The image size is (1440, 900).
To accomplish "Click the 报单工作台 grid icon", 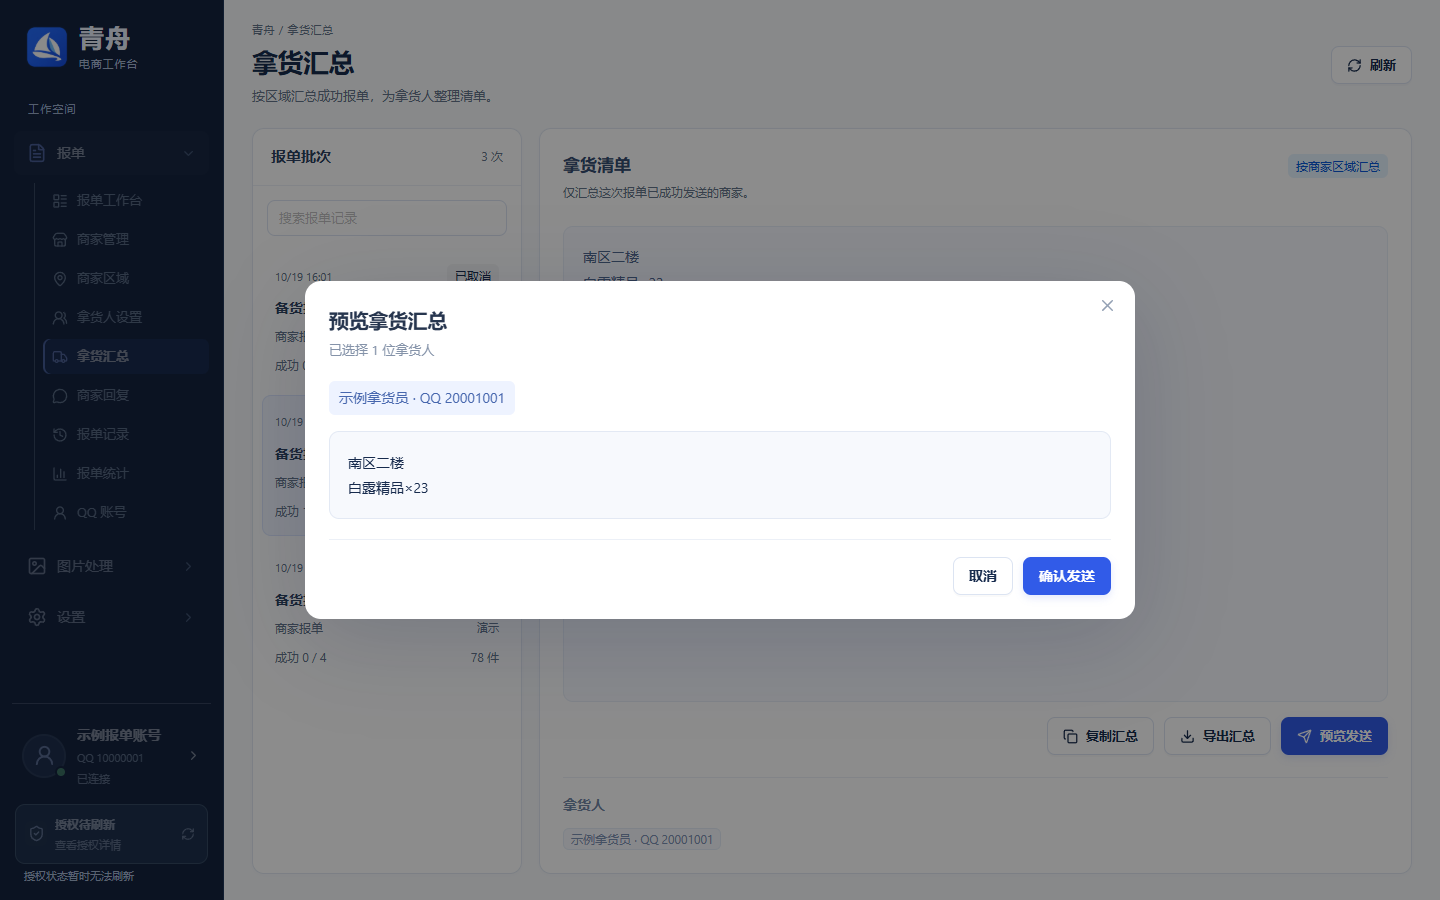I will tap(60, 201).
